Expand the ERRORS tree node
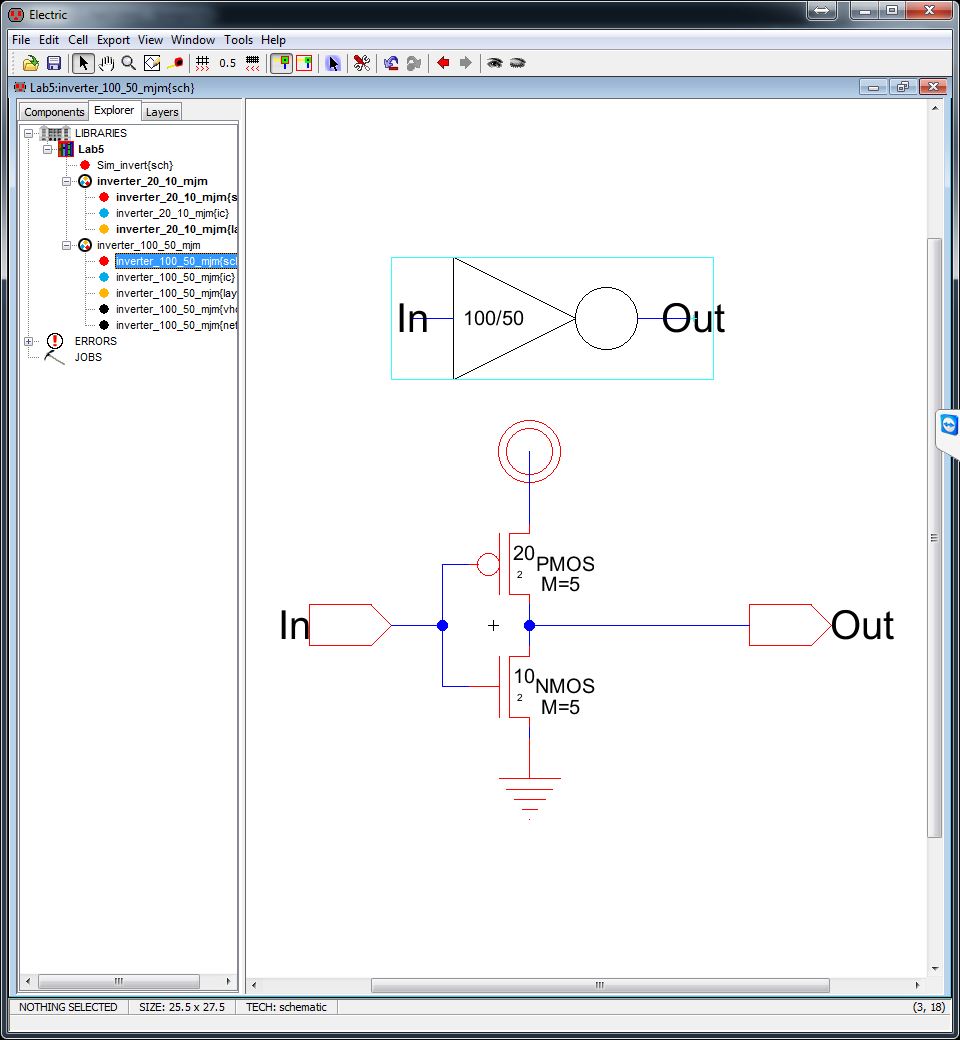960x1040 pixels. pos(28,341)
